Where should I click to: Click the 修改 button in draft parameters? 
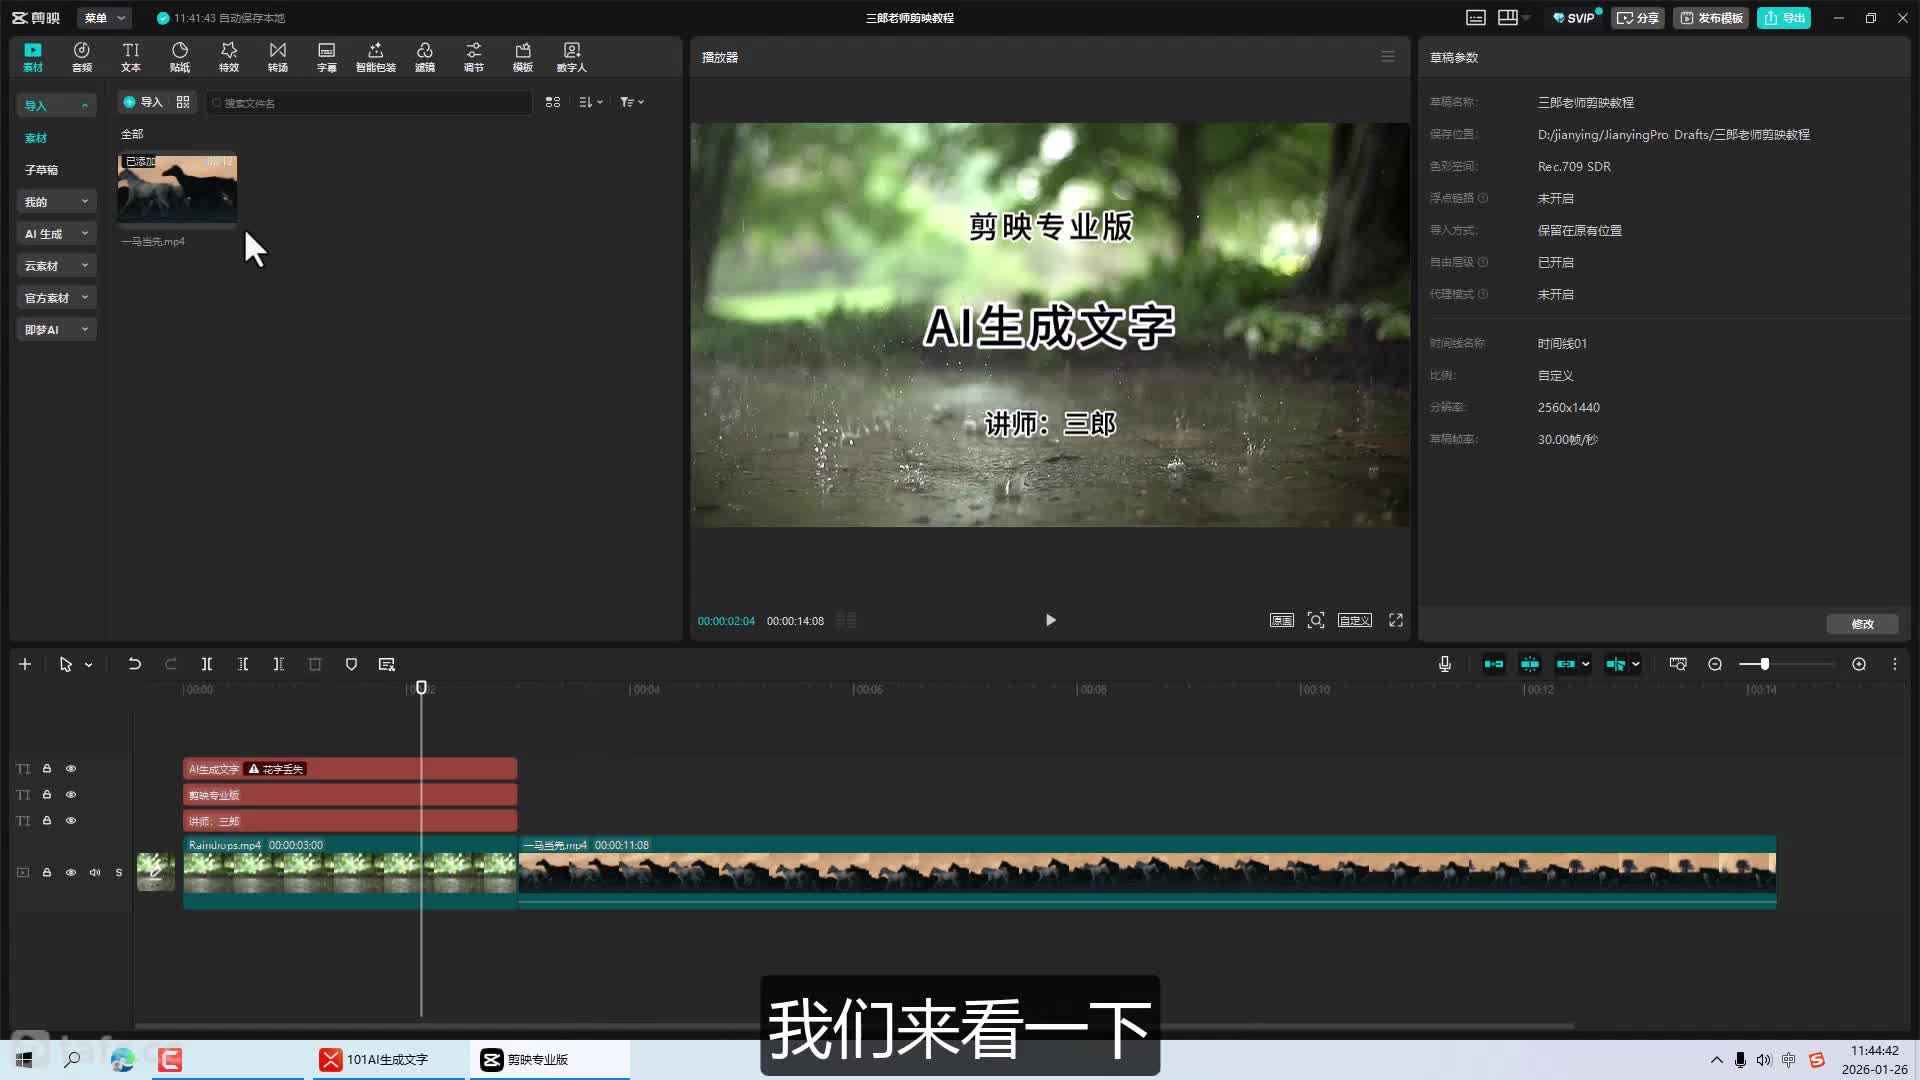[x=1862, y=624]
